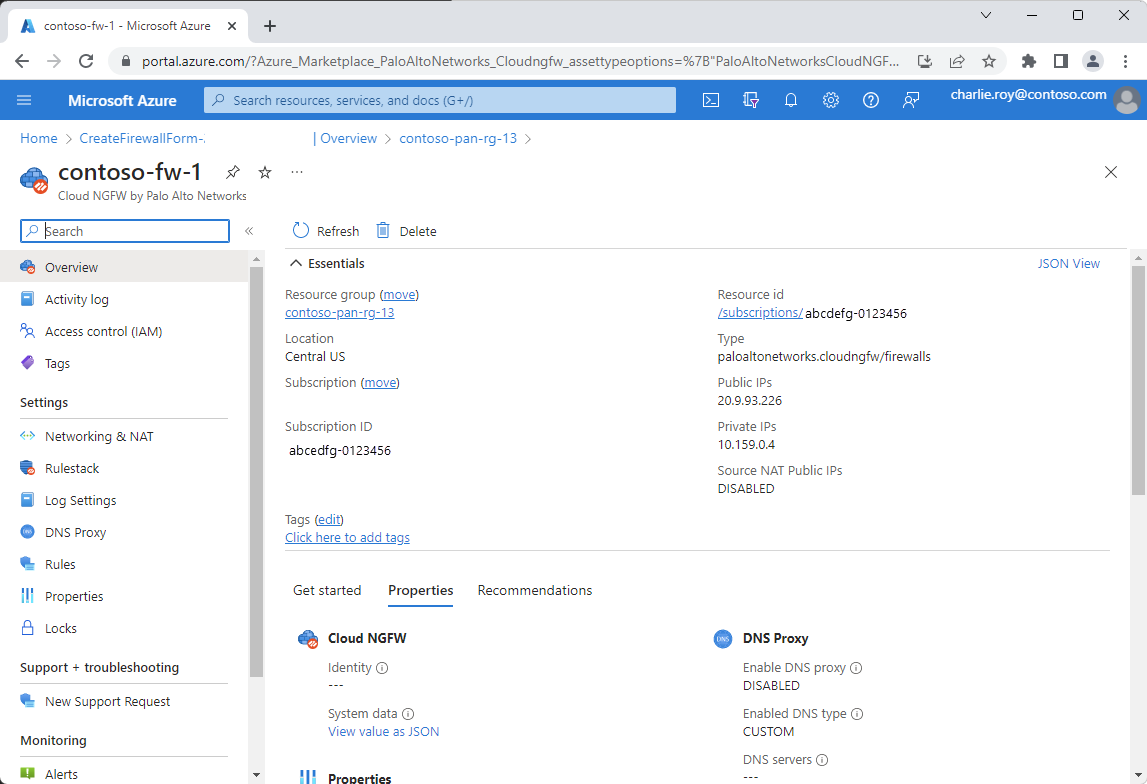The image size is (1147, 784).
Task: Switch to the Get started tab
Action: click(x=327, y=590)
